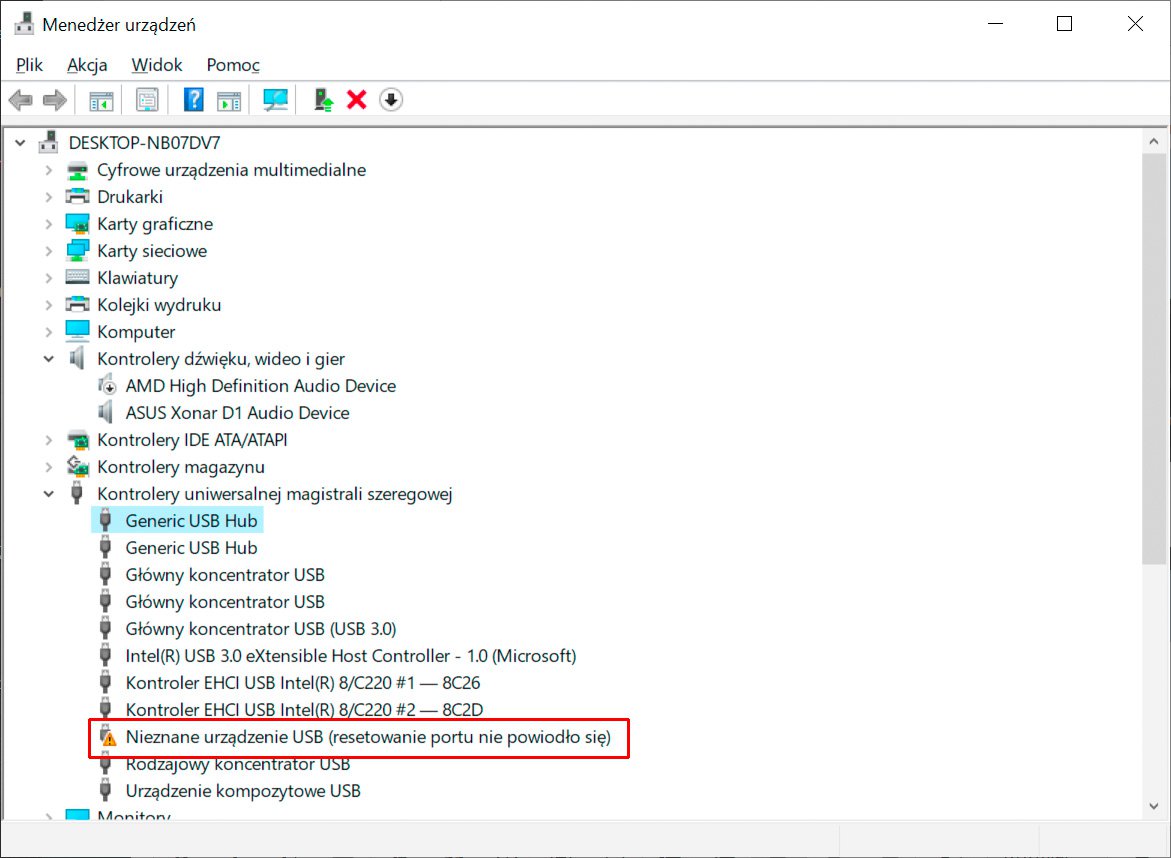This screenshot has width=1171, height=858.
Task: Click the Karty graficzne display icon
Action: pyautogui.click(x=77, y=223)
